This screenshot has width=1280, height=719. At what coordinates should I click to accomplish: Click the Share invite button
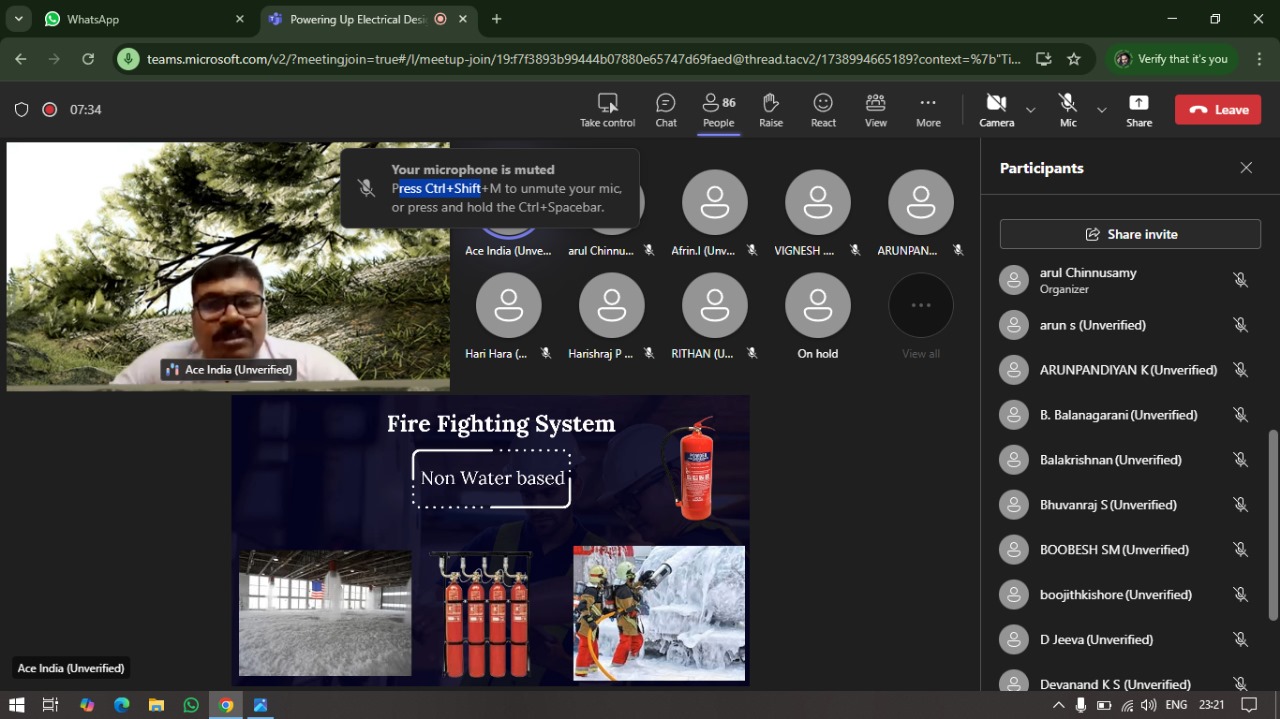point(1130,234)
